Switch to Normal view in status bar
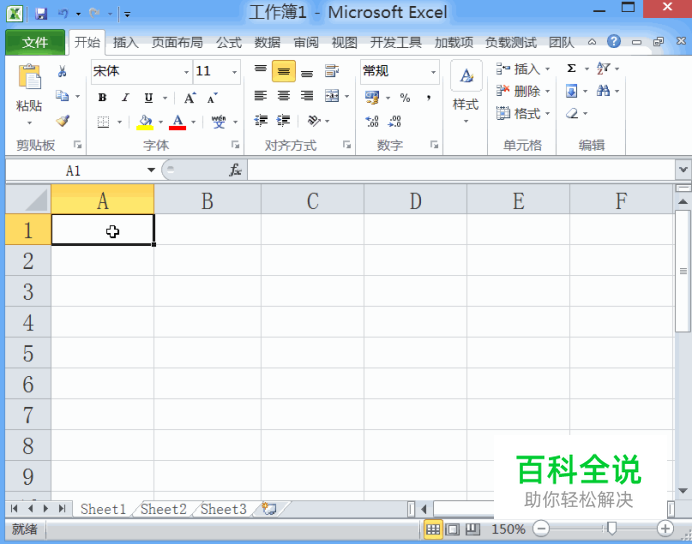The image size is (692, 544). tap(433, 529)
